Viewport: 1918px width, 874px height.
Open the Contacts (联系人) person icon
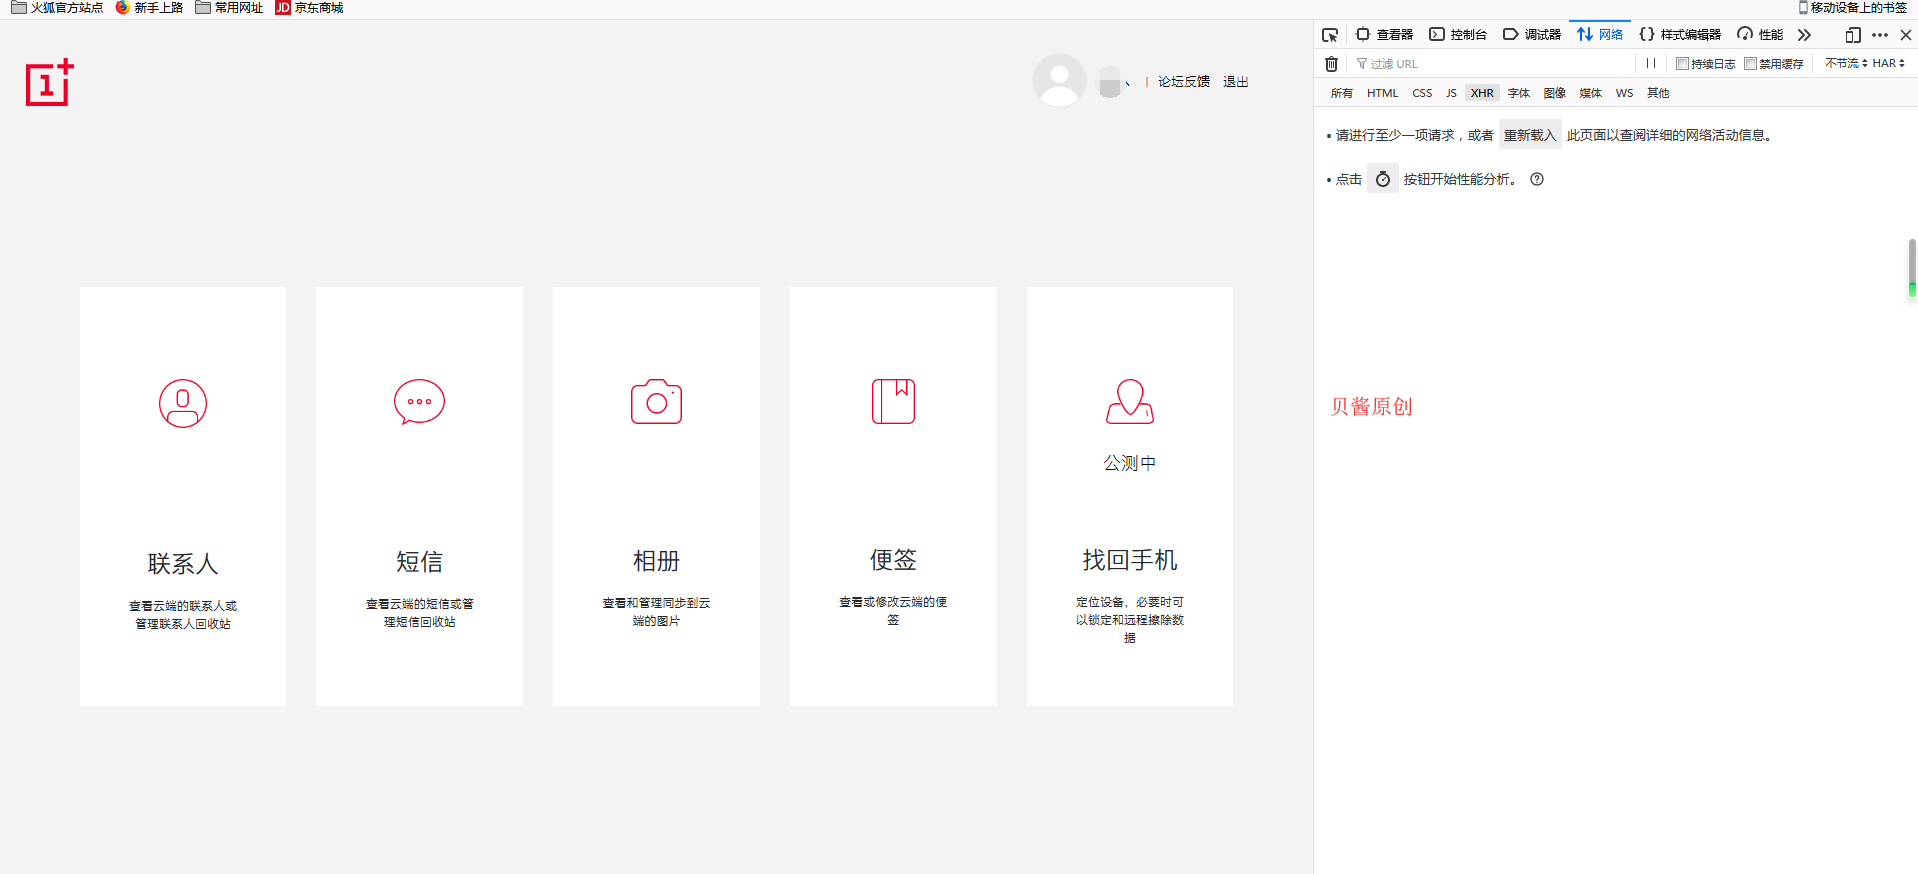pyautogui.click(x=183, y=403)
